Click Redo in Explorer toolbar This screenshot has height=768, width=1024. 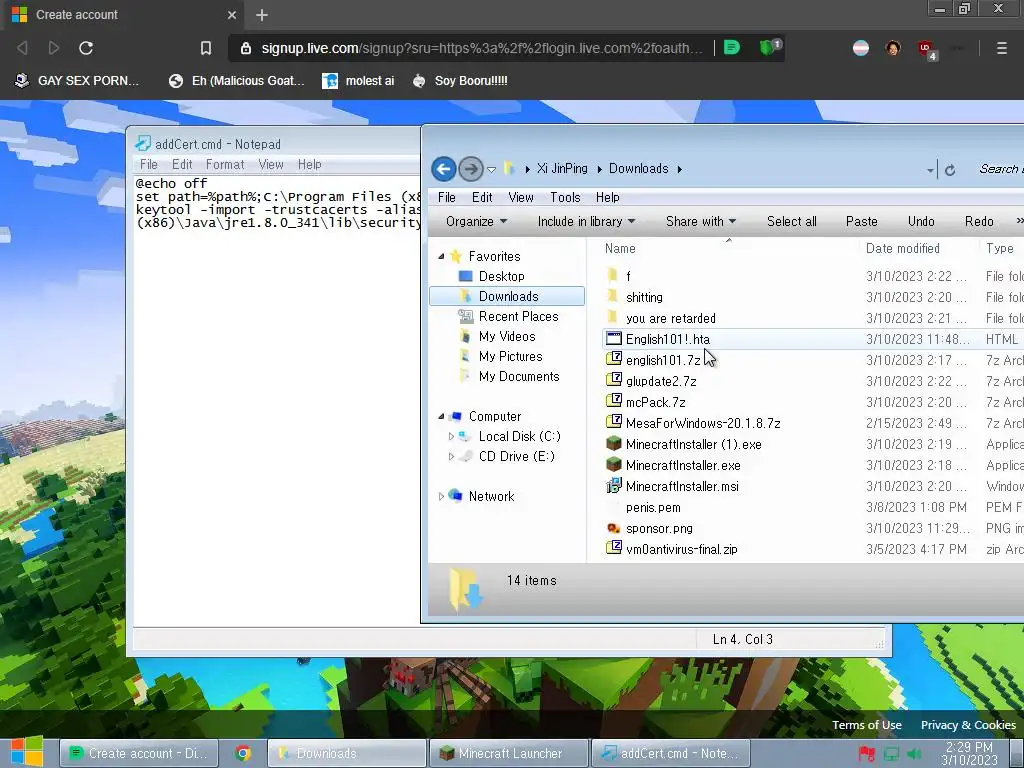pyautogui.click(x=979, y=221)
